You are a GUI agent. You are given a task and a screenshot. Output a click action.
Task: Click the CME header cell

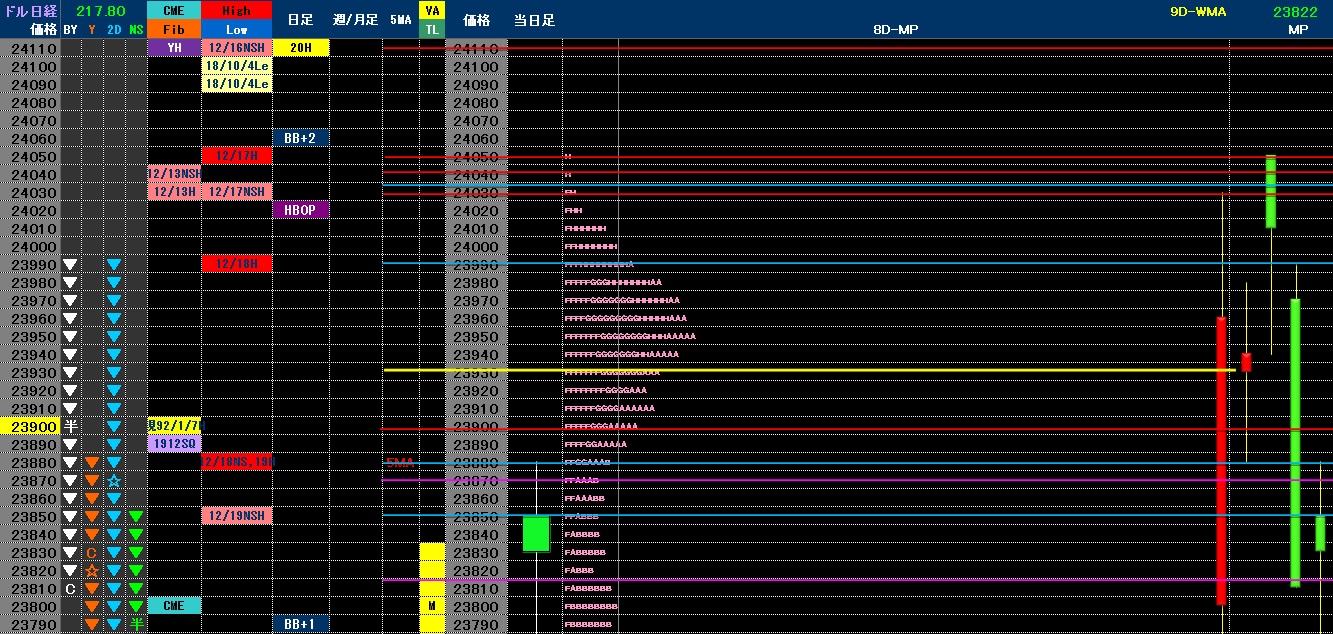point(173,10)
